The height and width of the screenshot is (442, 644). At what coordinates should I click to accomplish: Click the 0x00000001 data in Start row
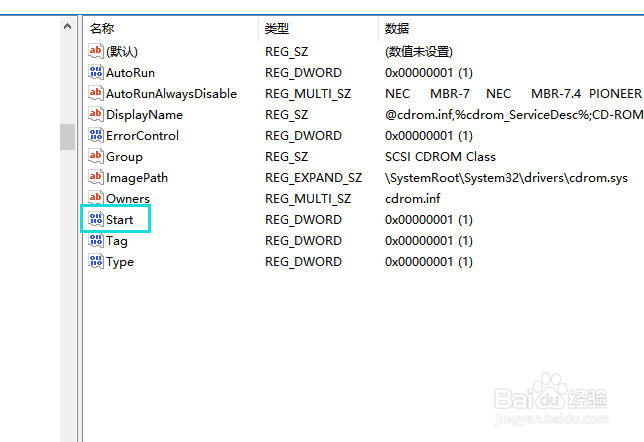[x=429, y=220]
